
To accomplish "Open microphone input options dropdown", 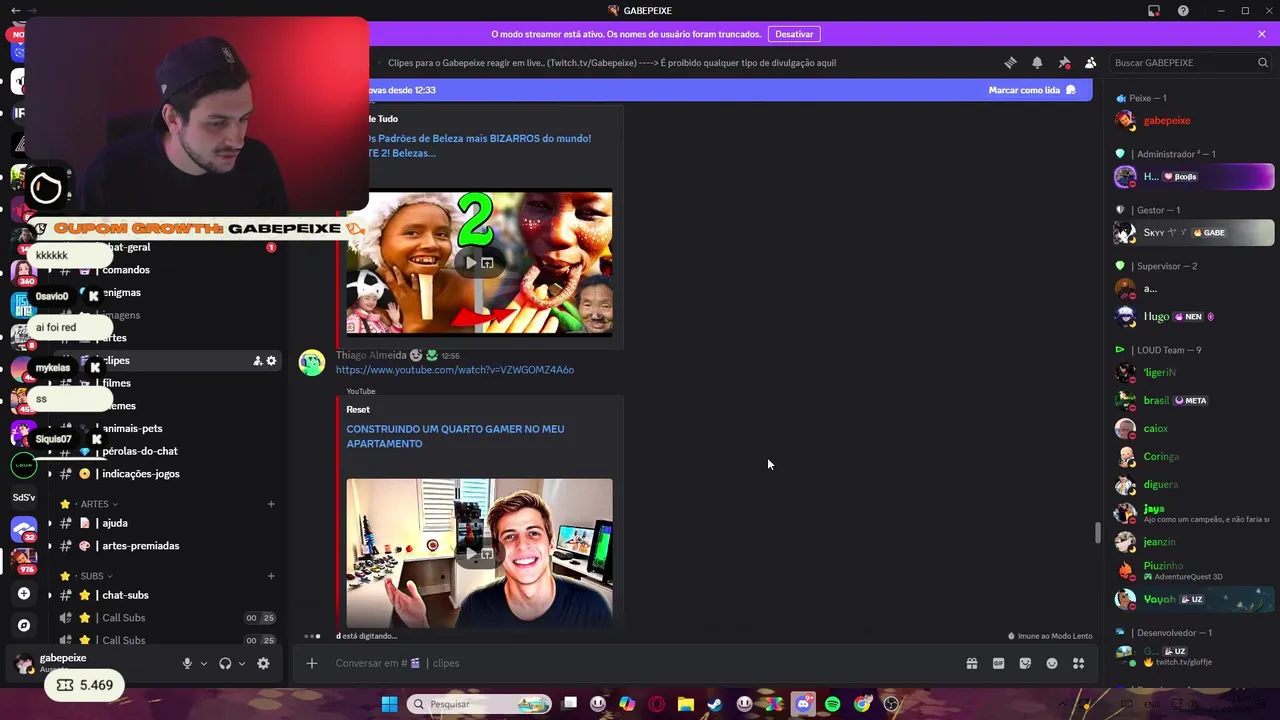I will (x=204, y=663).
